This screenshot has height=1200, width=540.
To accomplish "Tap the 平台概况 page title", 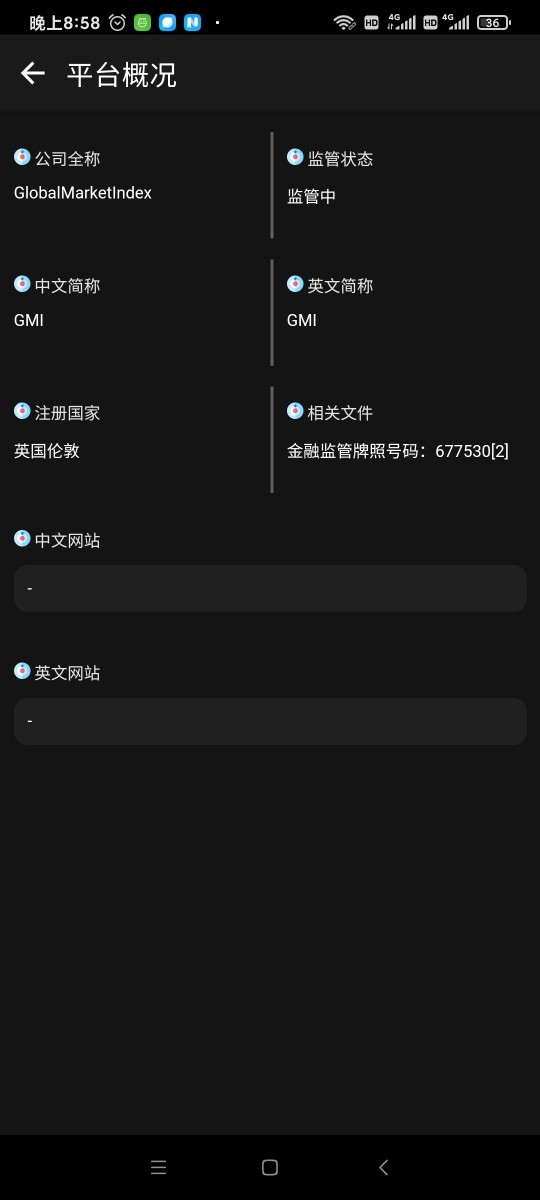I will 122,74.
